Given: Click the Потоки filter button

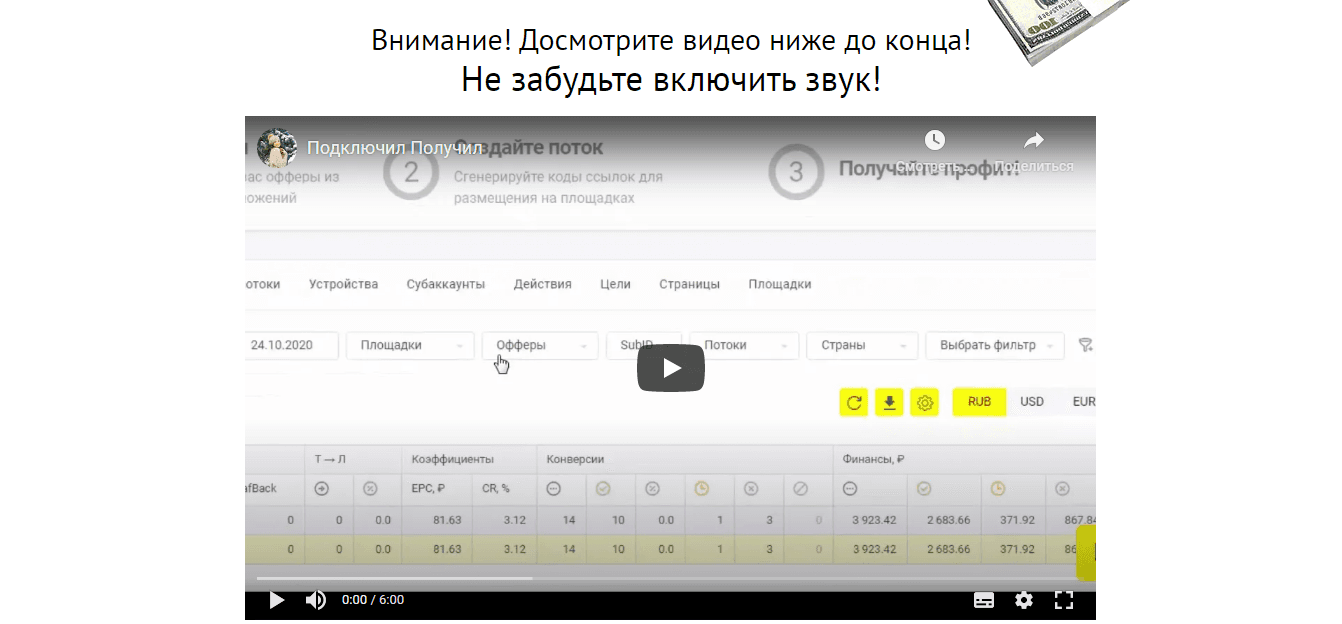Looking at the screenshot, I should (x=743, y=344).
